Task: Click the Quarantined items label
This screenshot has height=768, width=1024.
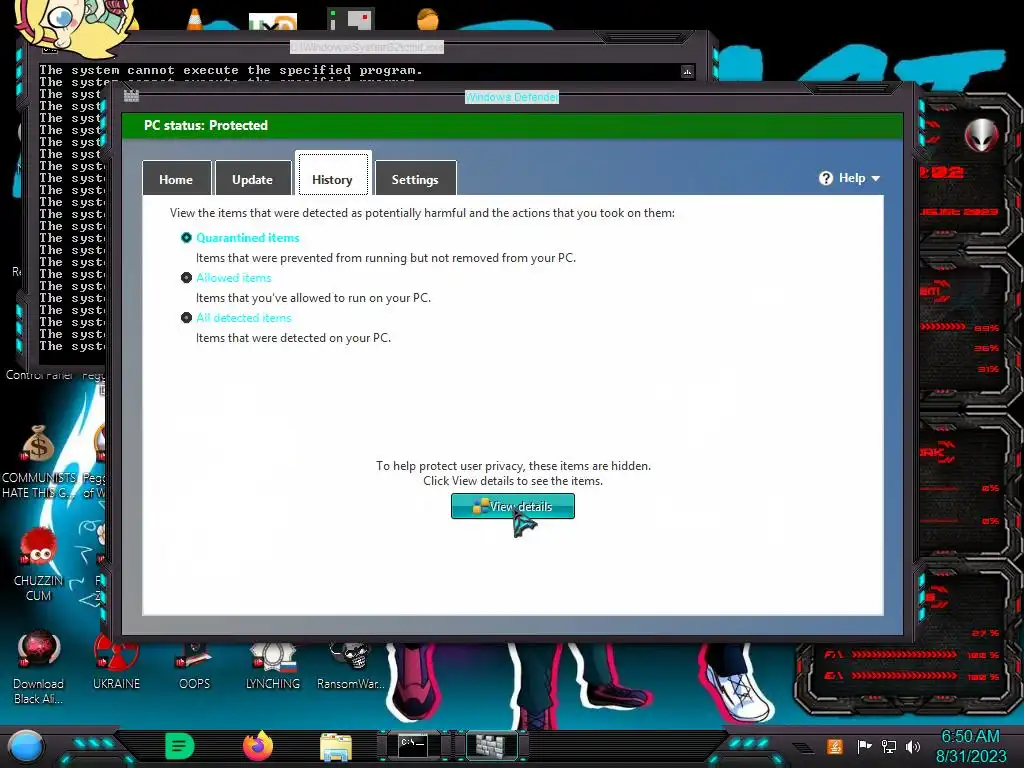Action: tap(248, 238)
